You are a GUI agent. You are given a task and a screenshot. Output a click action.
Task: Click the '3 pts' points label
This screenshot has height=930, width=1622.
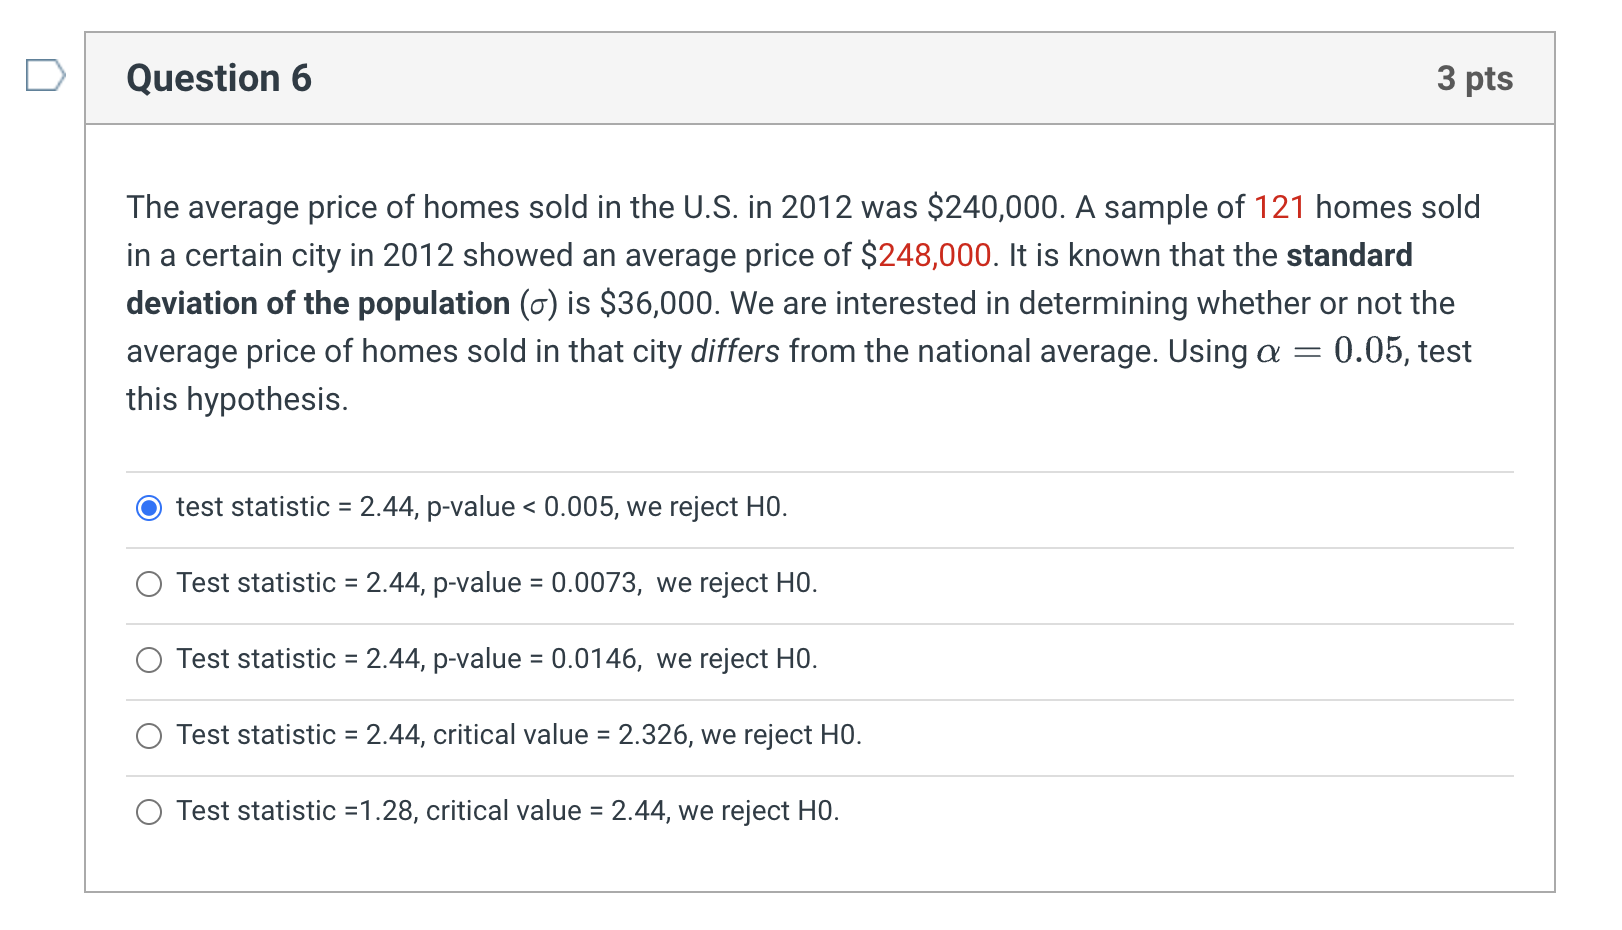pyautogui.click(x=1475, y=78)
